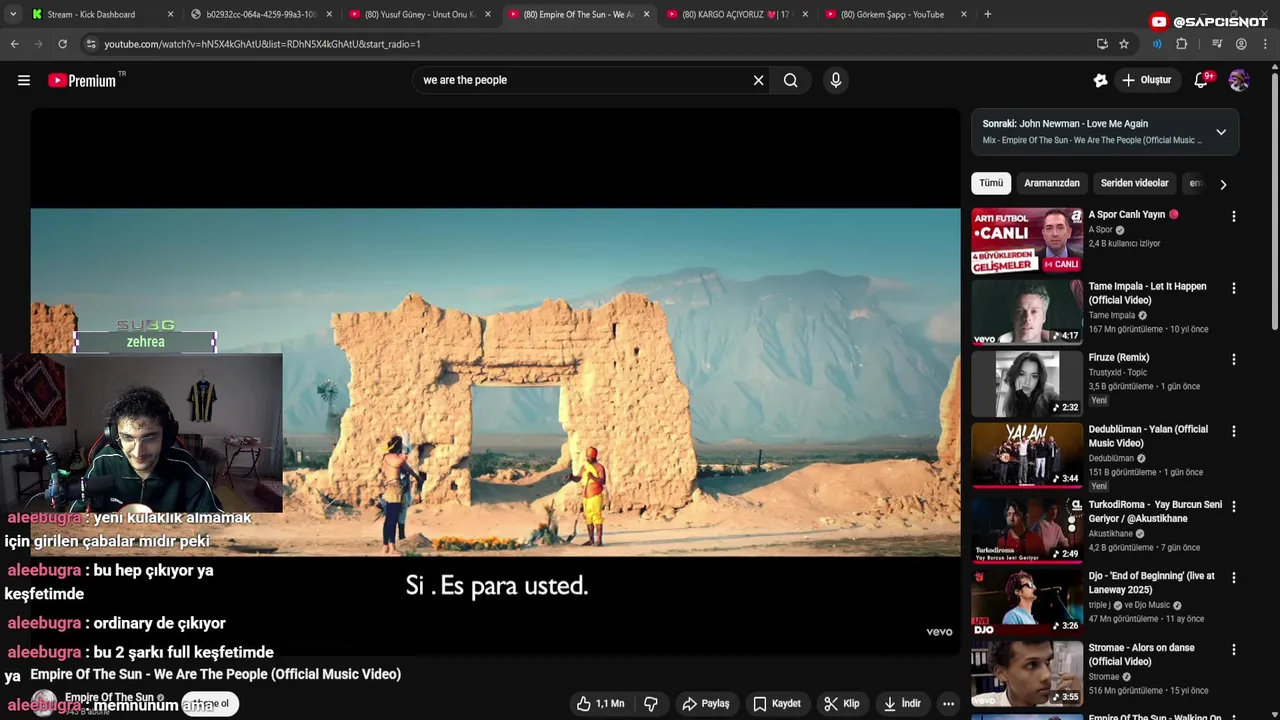Open options for TurkodiRoma video
This screenshot has height=720, width=1280.
[1233, 506]
